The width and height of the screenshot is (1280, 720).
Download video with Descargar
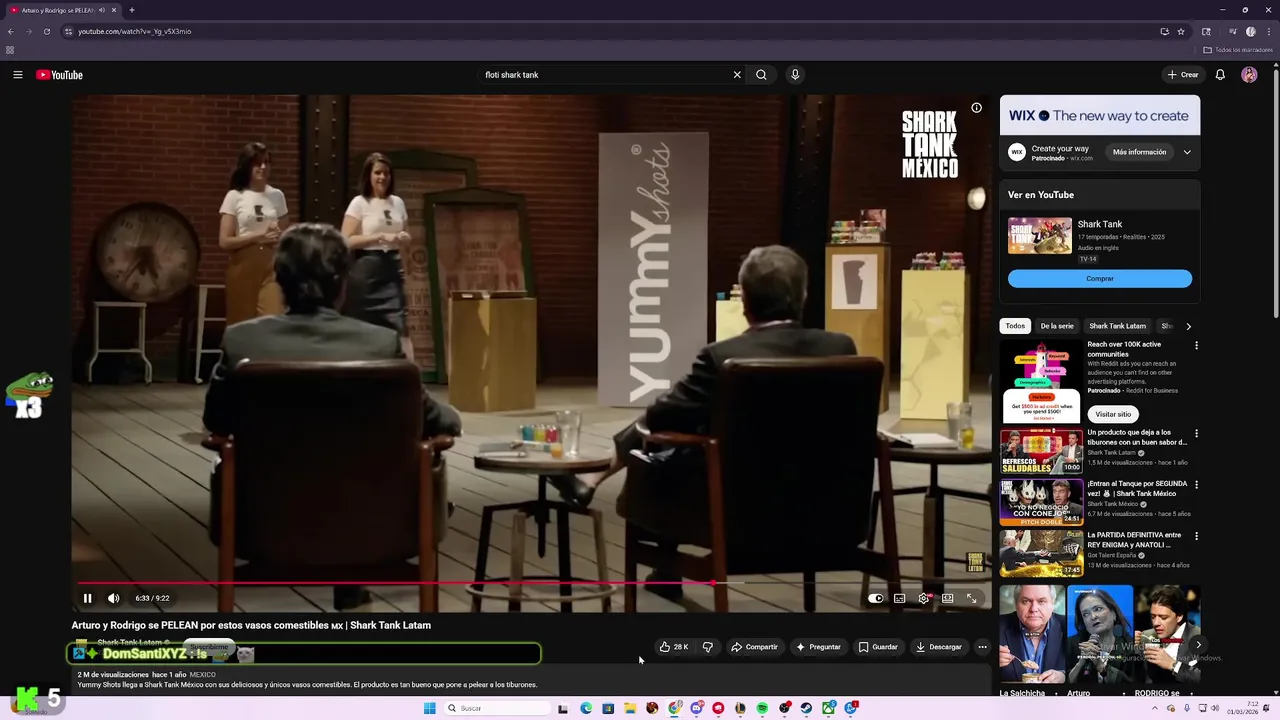click(938, 647)
